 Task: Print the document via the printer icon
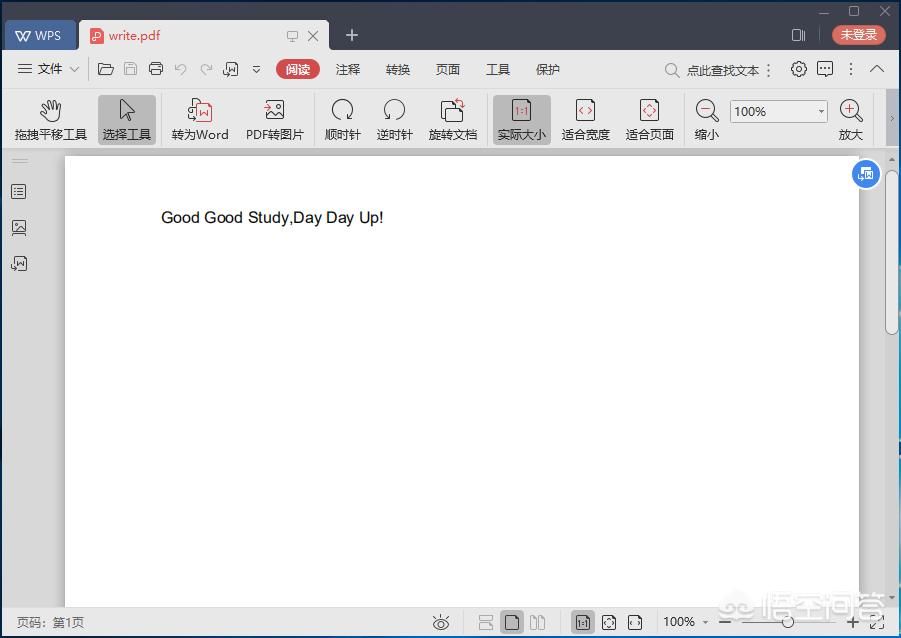coord(156,69)
